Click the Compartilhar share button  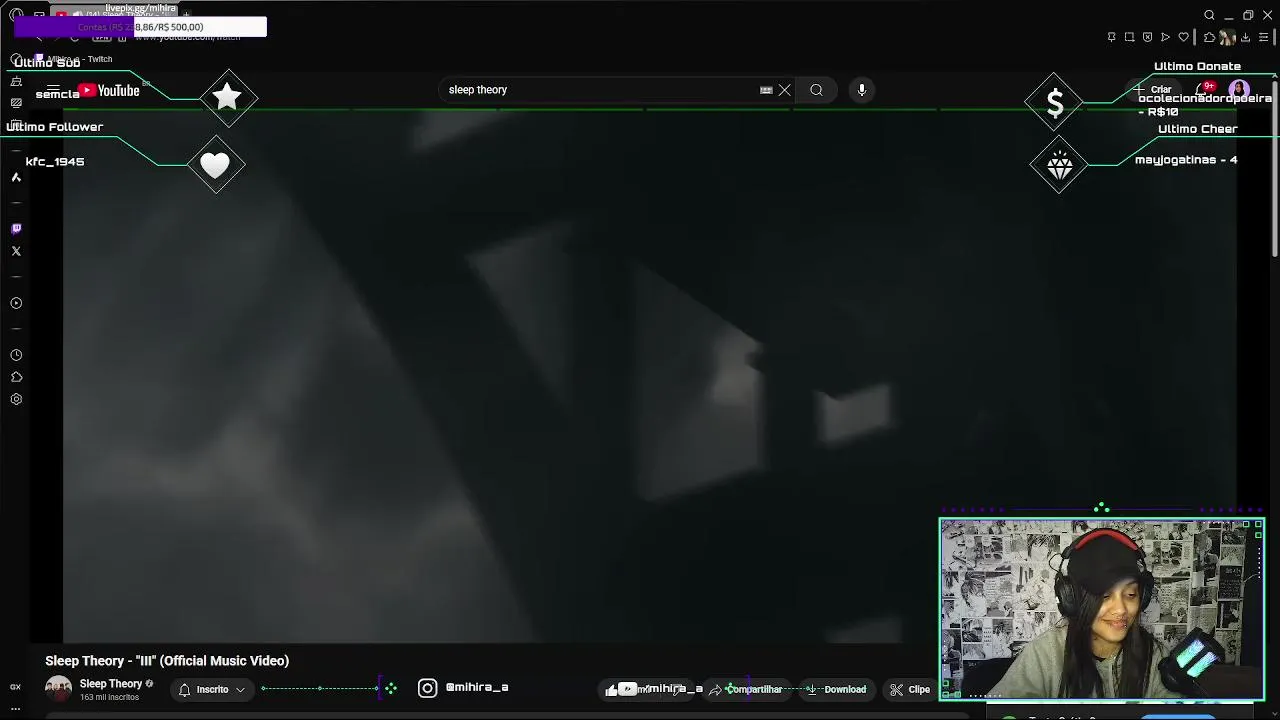pyautogui.click(x=746, y=689)
